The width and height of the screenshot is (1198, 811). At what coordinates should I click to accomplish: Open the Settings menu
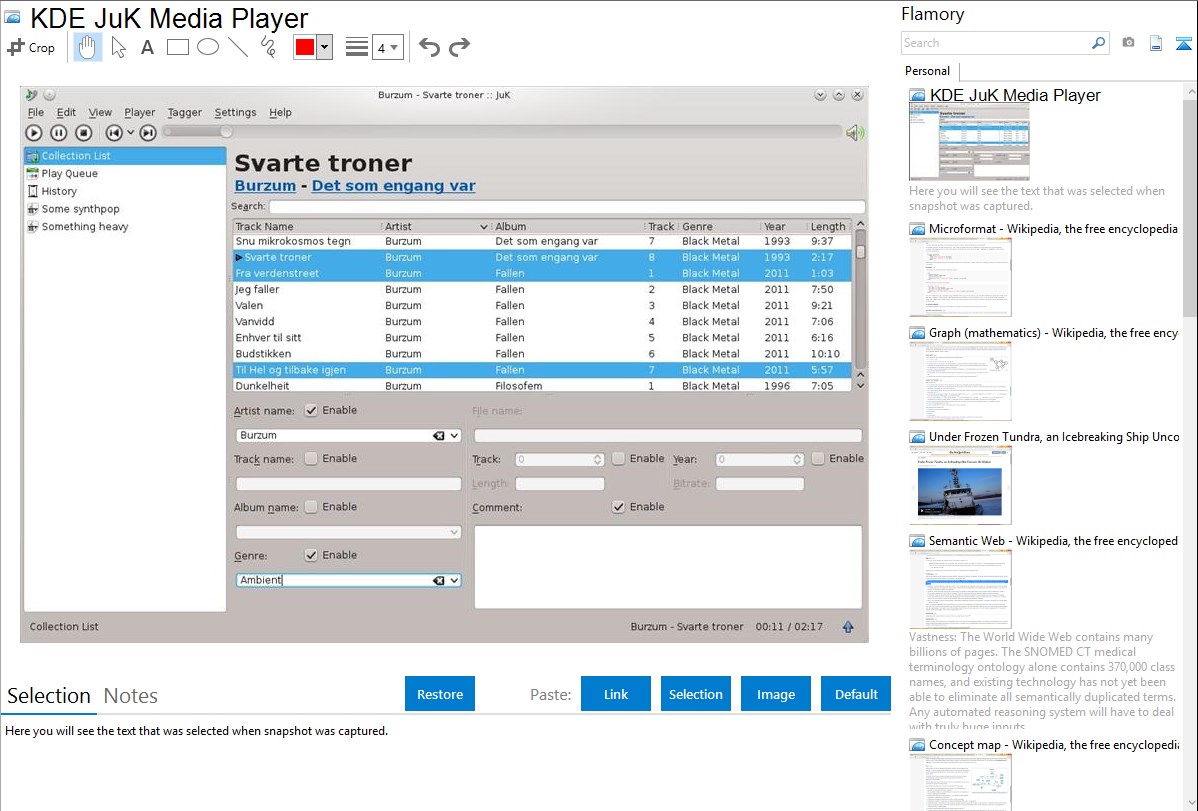coord(235,112)
